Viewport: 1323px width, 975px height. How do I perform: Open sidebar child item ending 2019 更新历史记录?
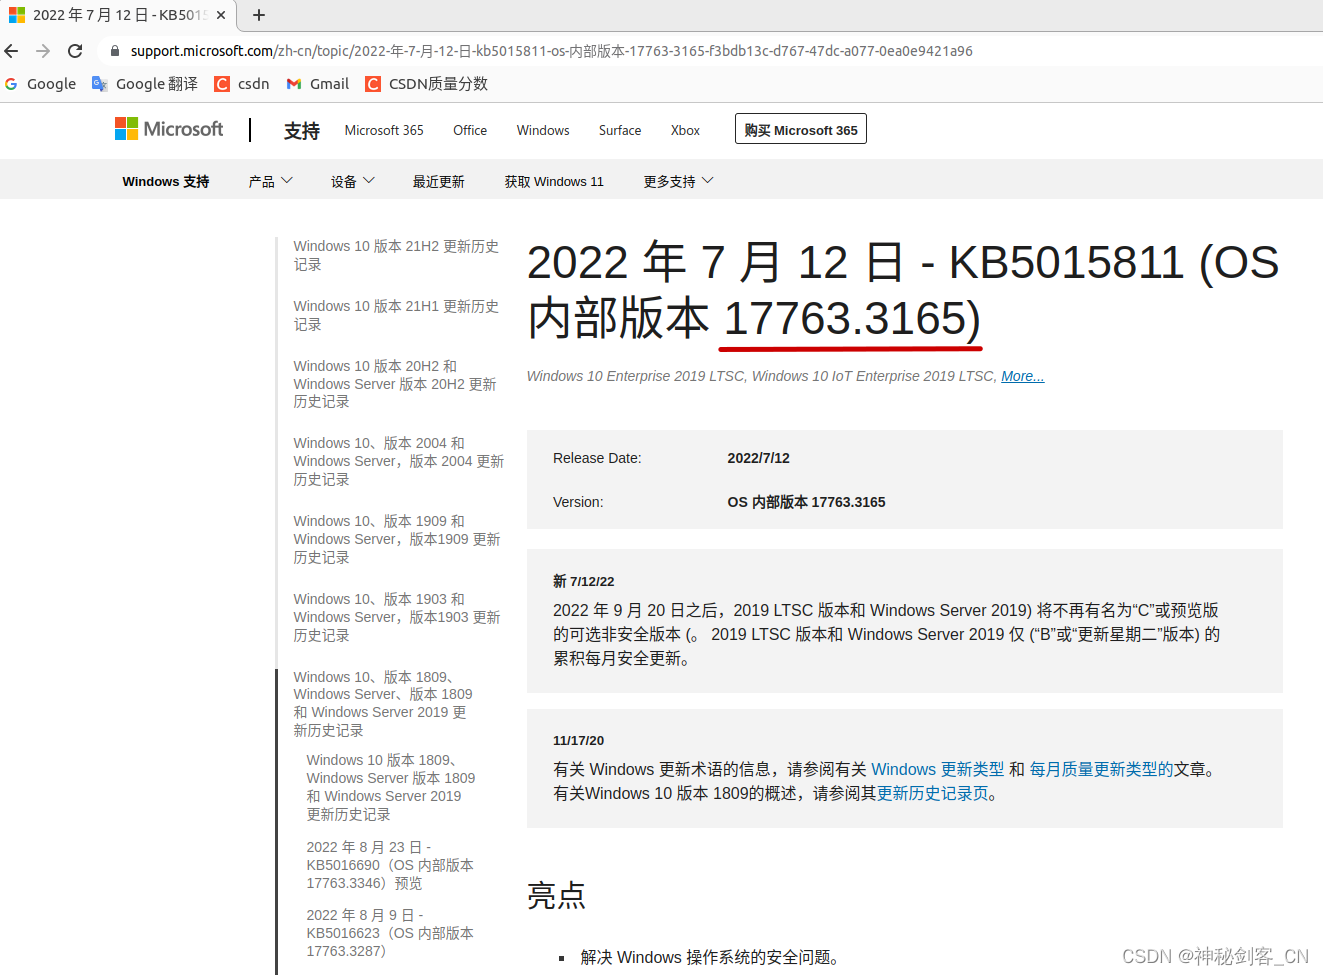pyautogui.click(x=391, y=787)
